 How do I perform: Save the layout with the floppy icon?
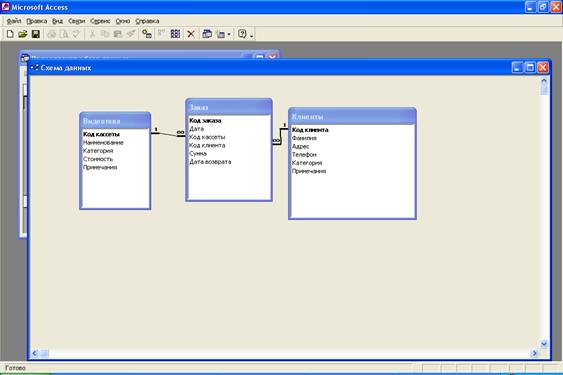36,34
